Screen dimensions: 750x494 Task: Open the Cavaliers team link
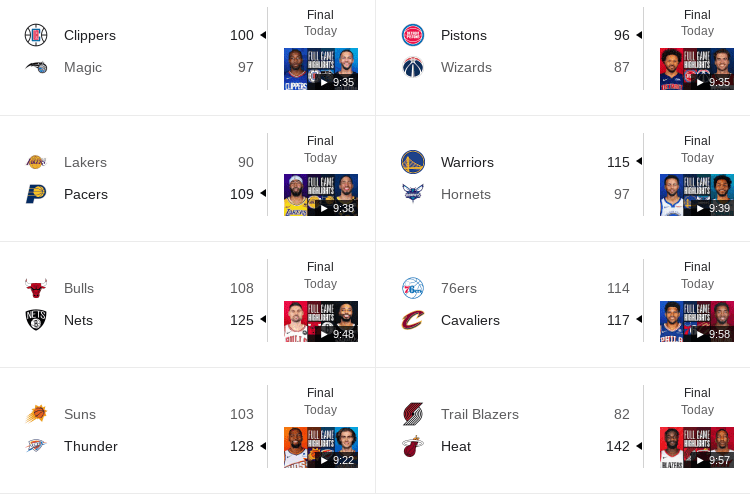coord(470,320)
